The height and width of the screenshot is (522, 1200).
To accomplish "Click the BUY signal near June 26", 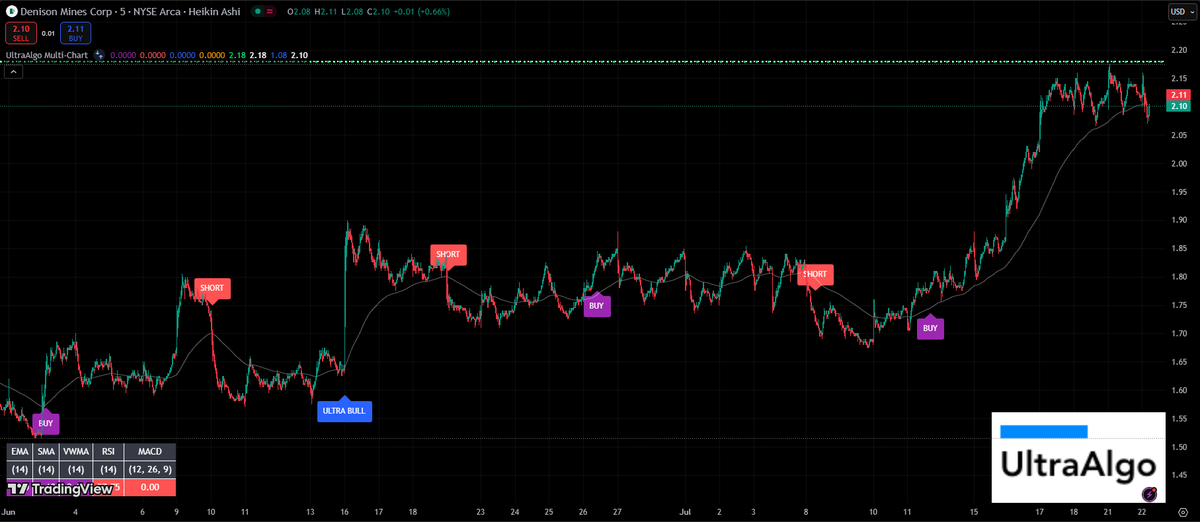I will coord(596,306).
